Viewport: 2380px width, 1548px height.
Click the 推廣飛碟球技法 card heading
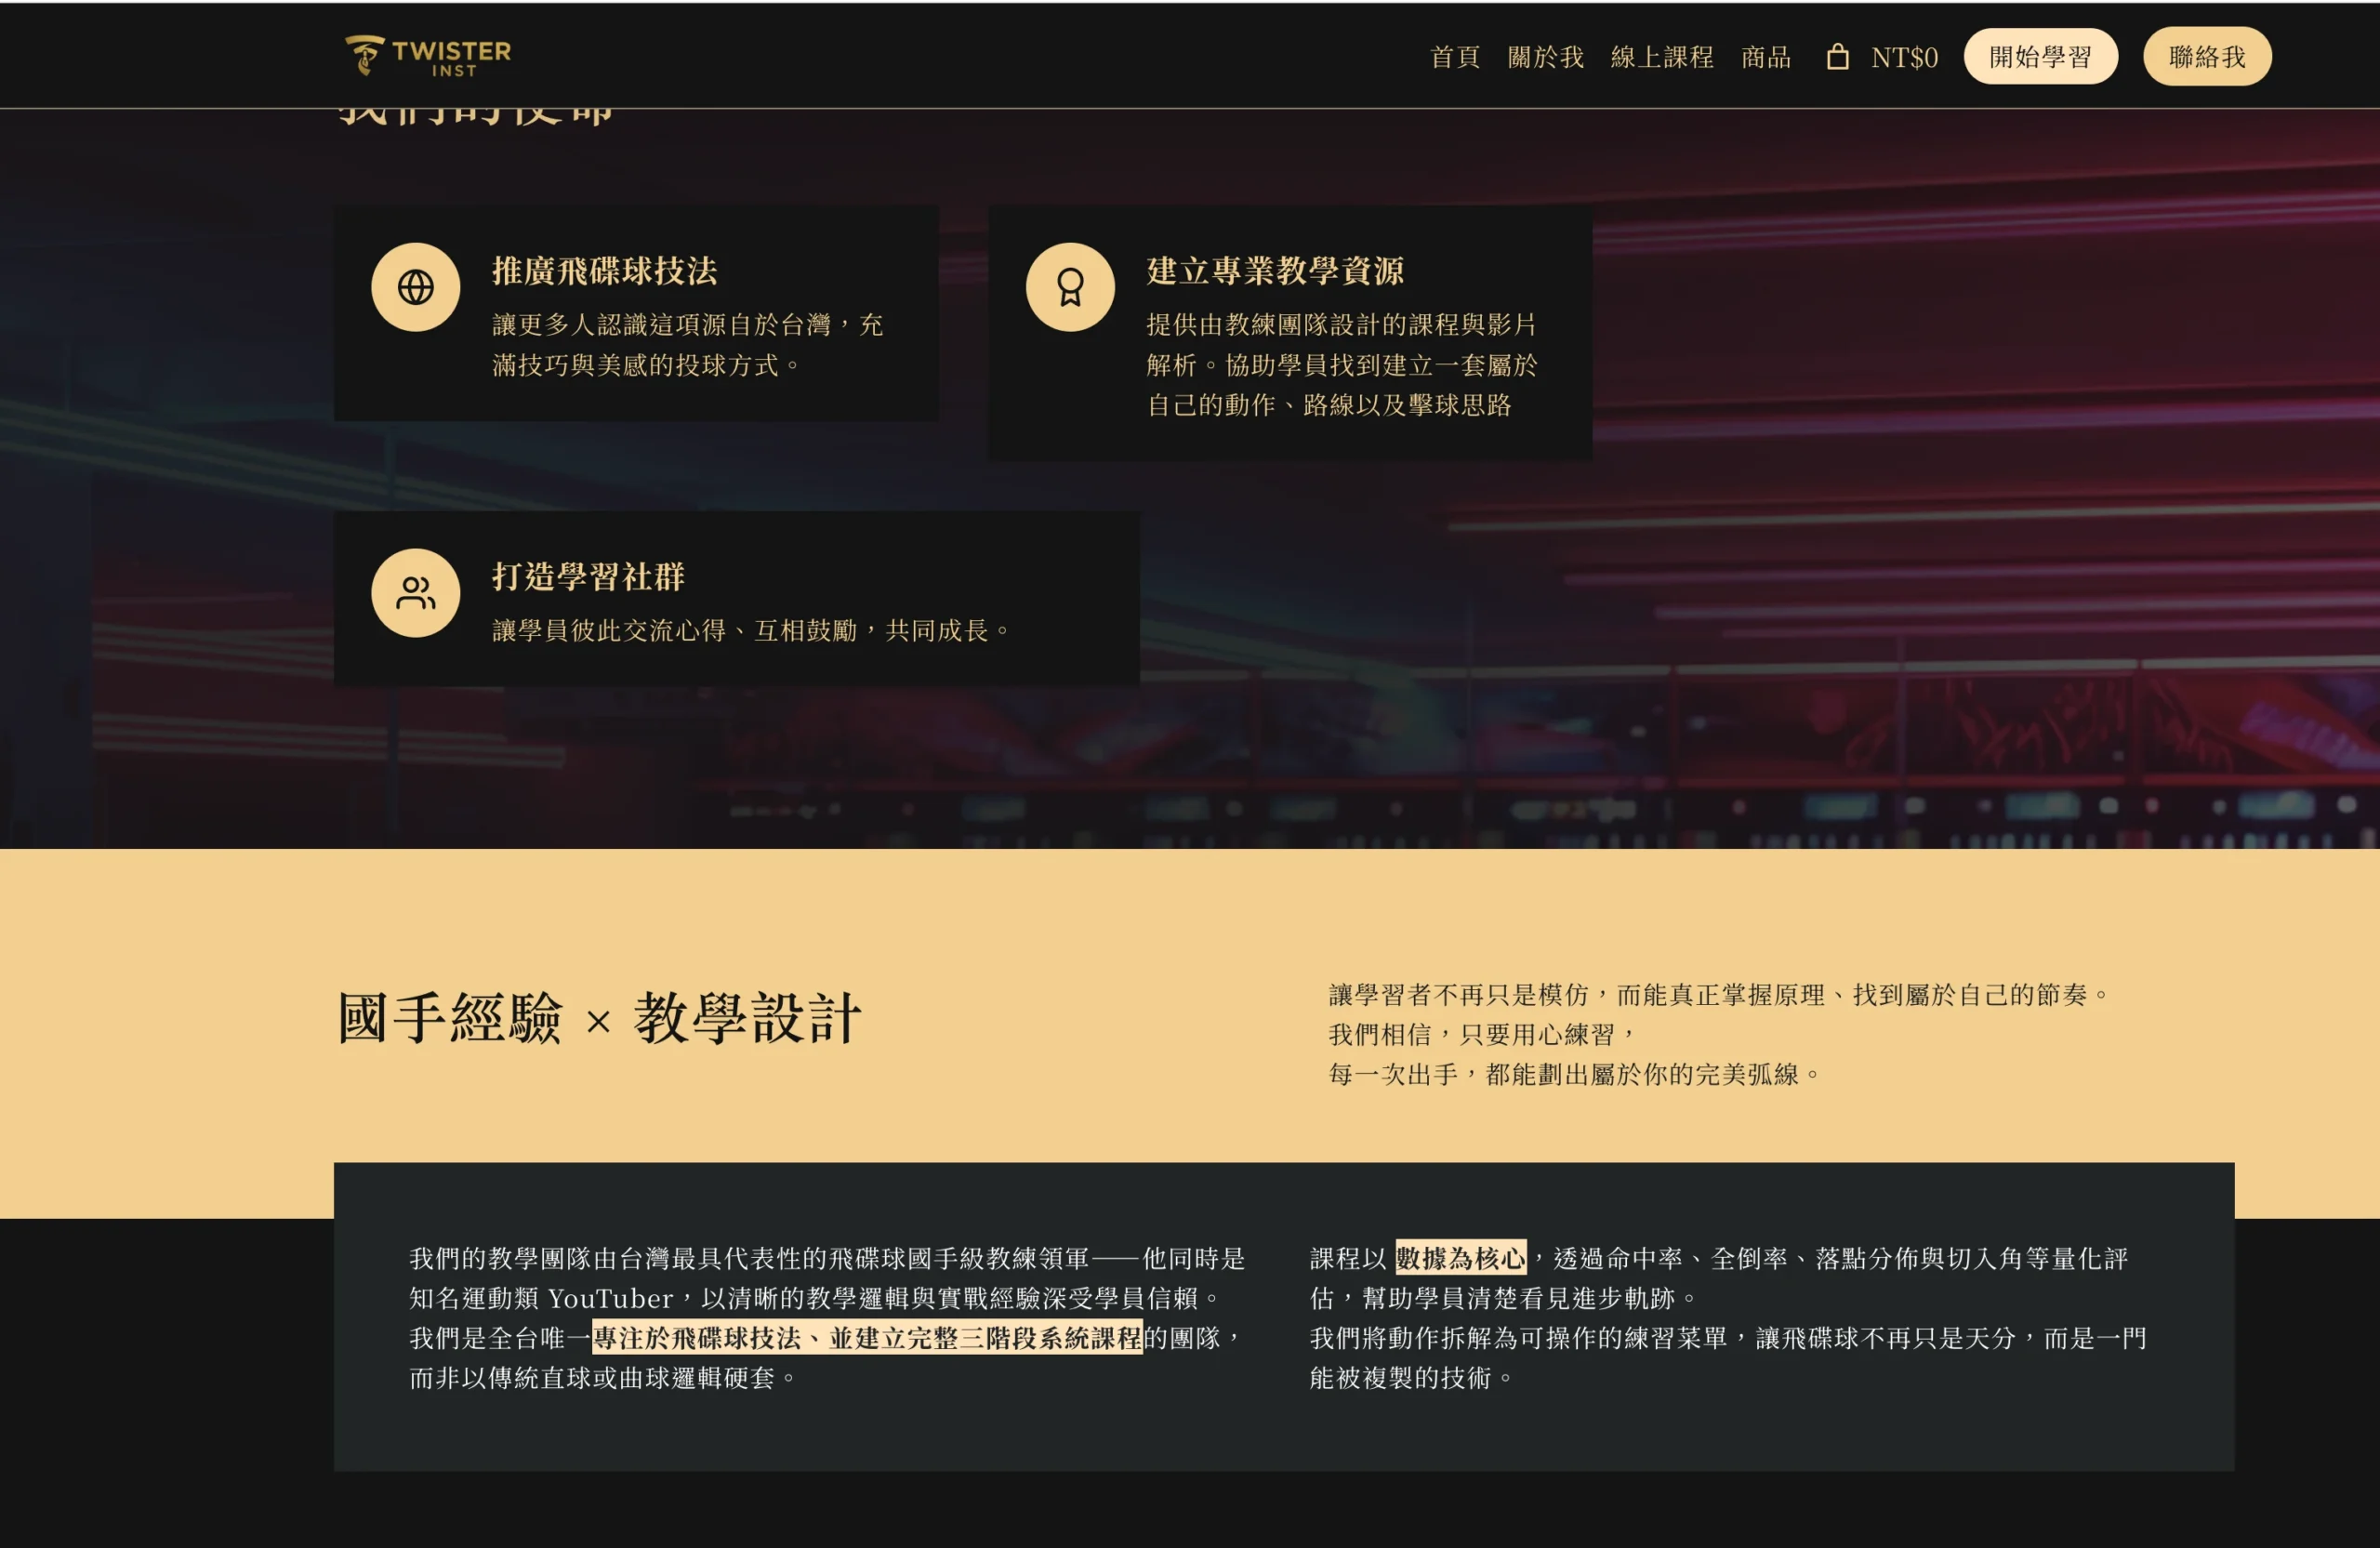point(604,271)
